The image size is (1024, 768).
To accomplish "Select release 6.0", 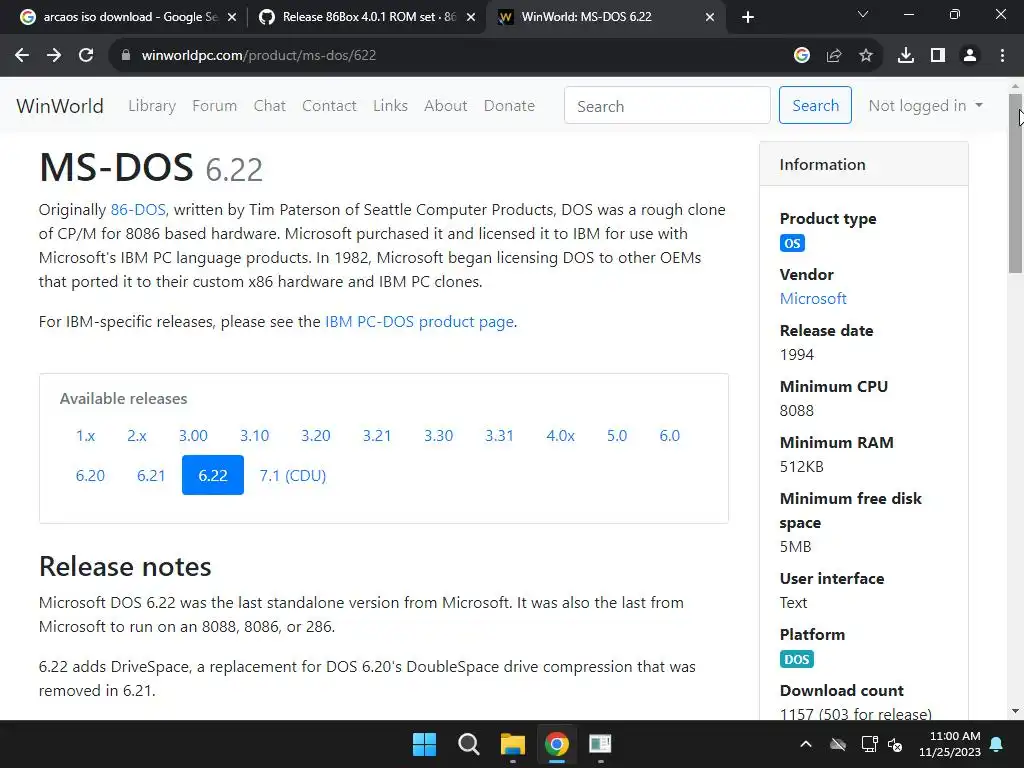I will 669,436.
